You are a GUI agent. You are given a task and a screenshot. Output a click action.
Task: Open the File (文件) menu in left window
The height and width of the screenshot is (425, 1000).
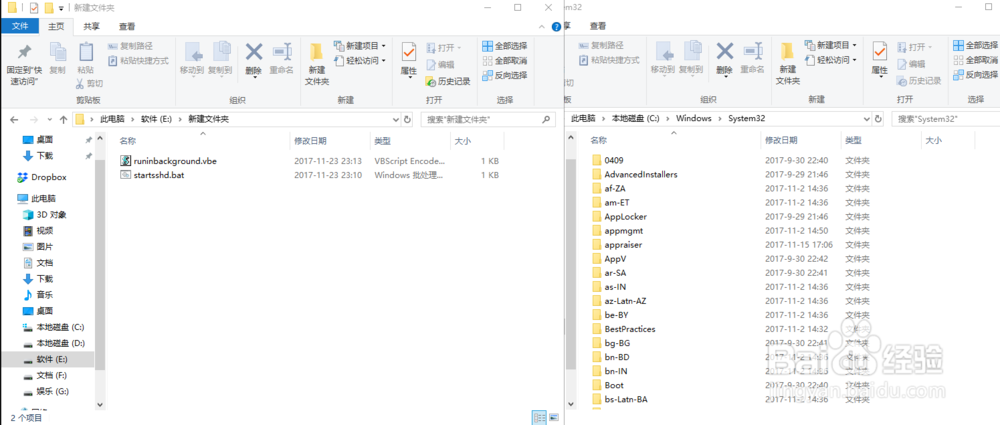20,27
